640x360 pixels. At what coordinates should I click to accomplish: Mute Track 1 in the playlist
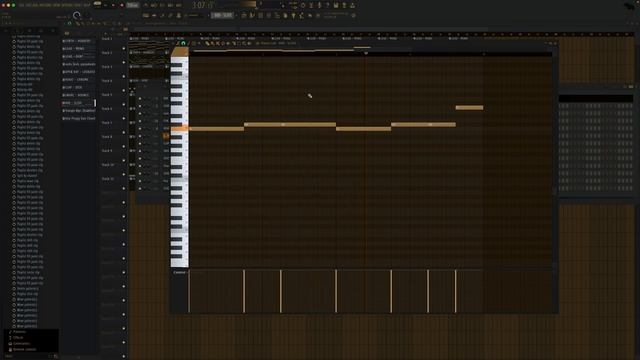124,48
